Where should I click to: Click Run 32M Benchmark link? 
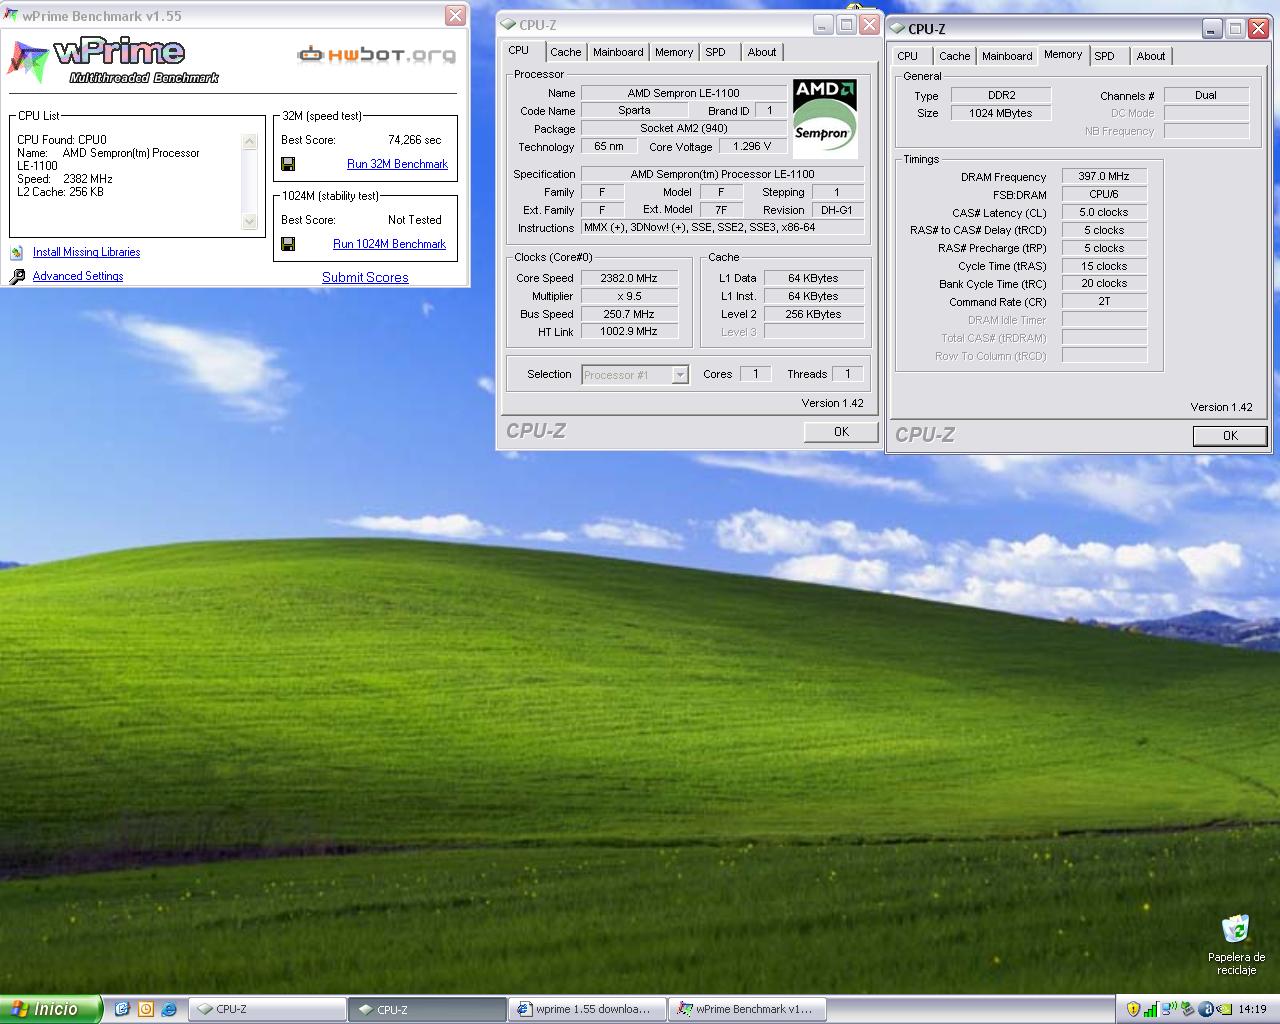tap(397, 164)
